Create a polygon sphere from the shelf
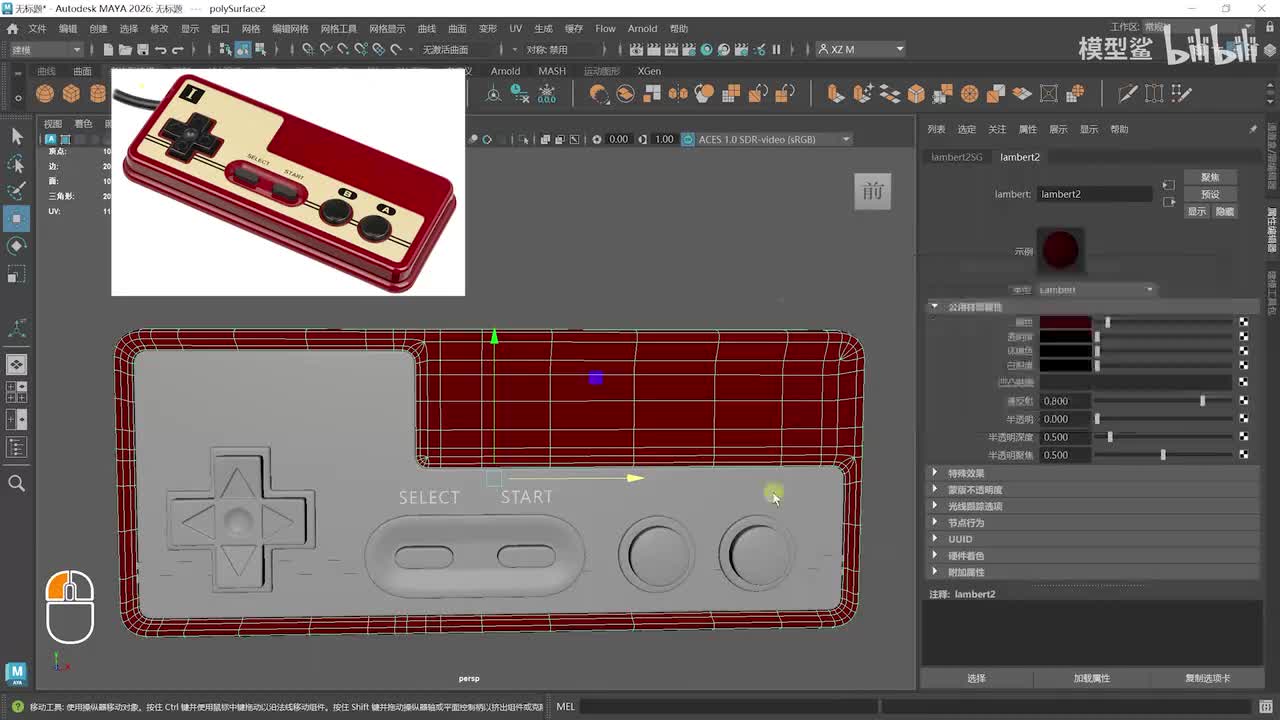Screen dimensions: 1280x720 pyautogui.click(x=45, y=93)
